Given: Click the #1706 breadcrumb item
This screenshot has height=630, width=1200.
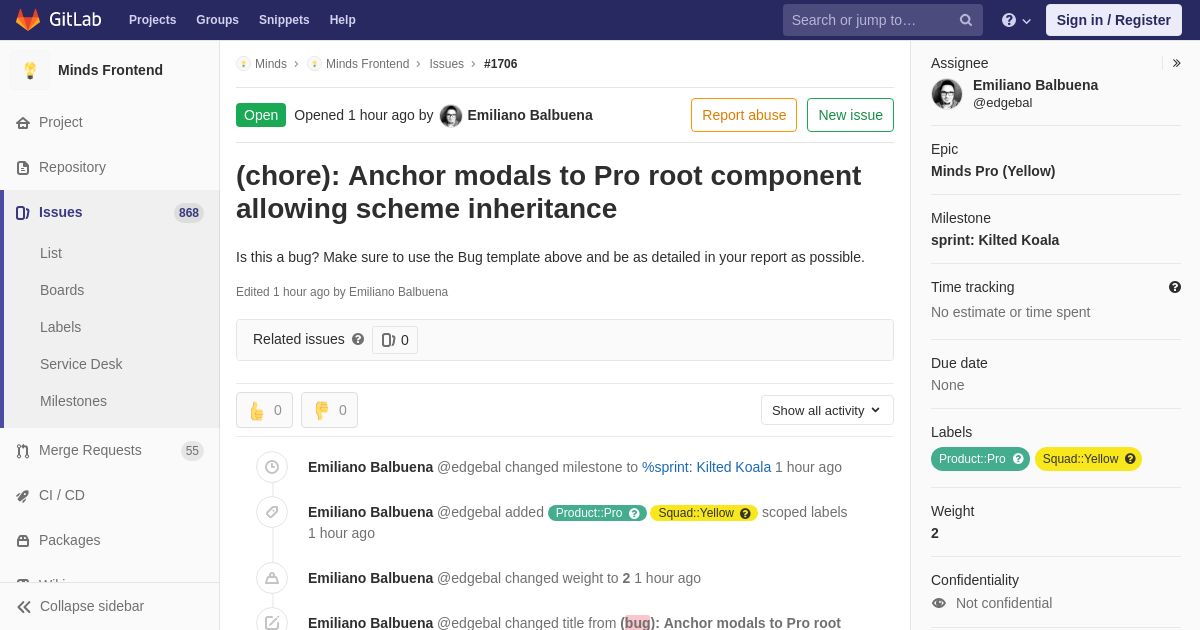Looking at the screenshot, I should [x=501, y=64].
